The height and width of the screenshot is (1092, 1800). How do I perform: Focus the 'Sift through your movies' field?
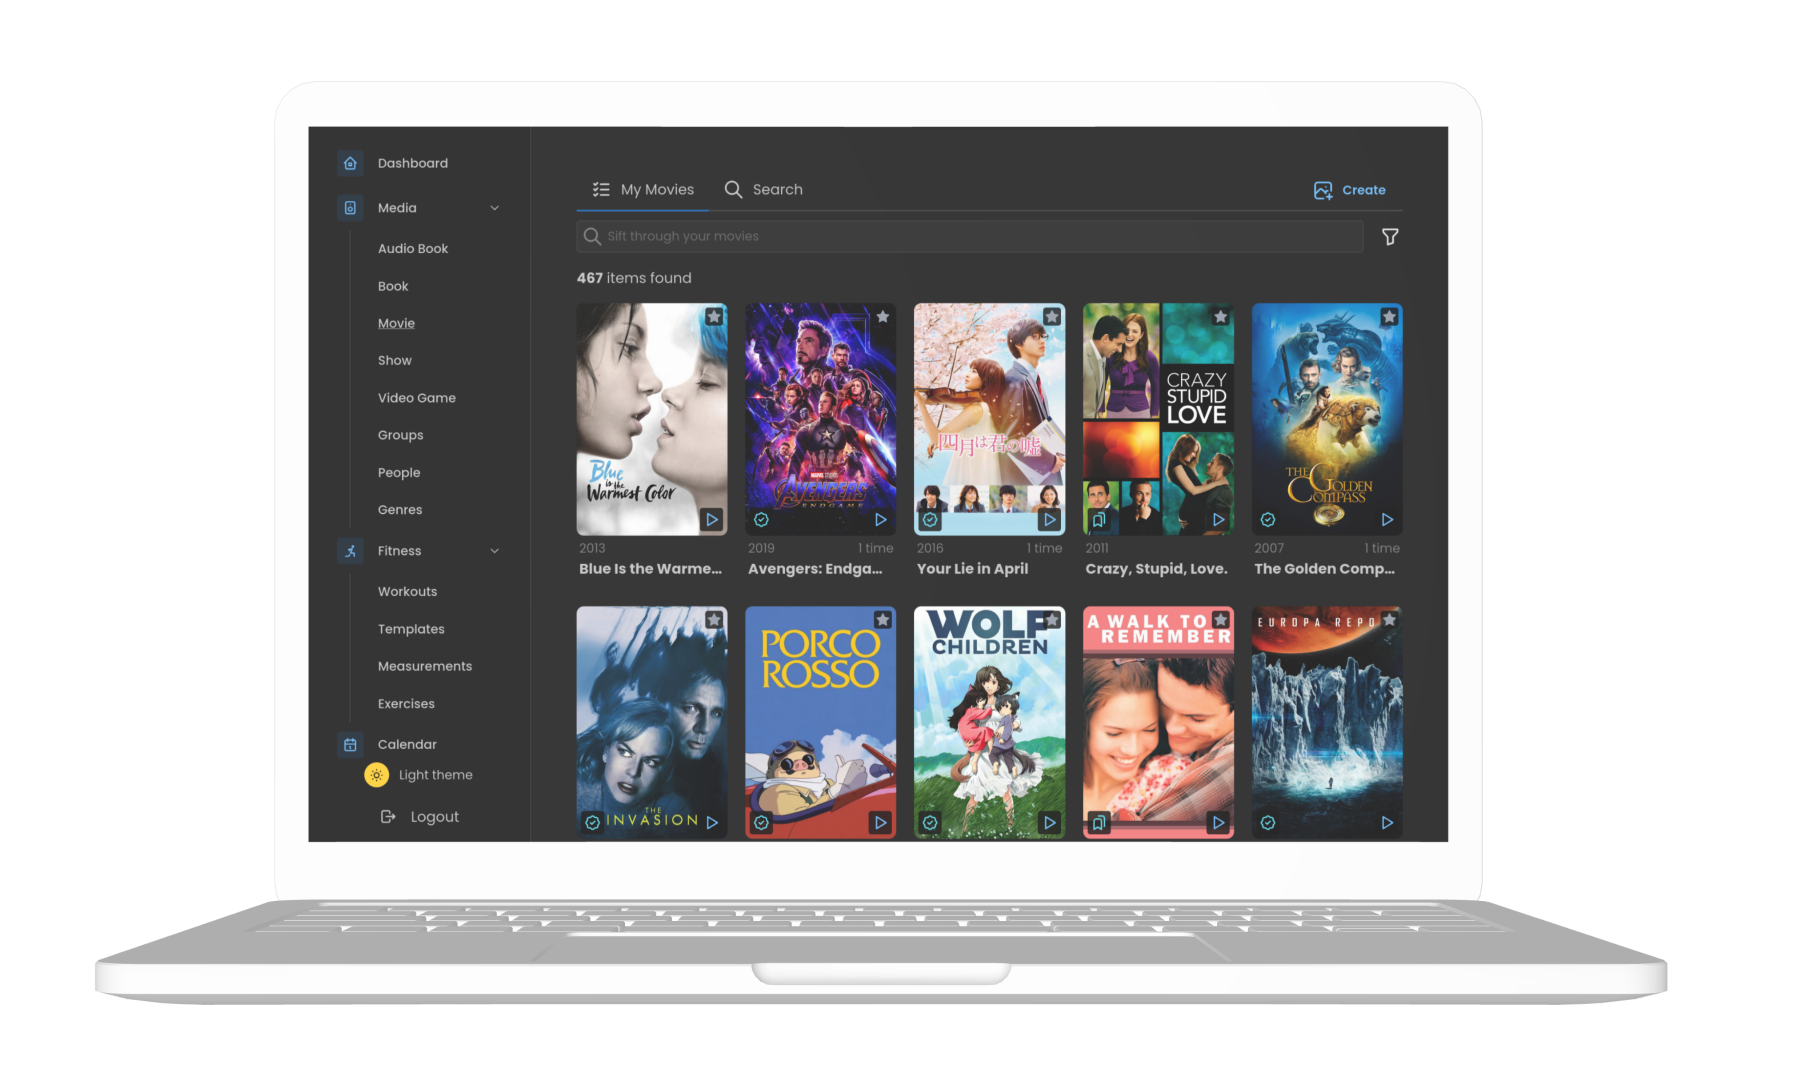970,237
